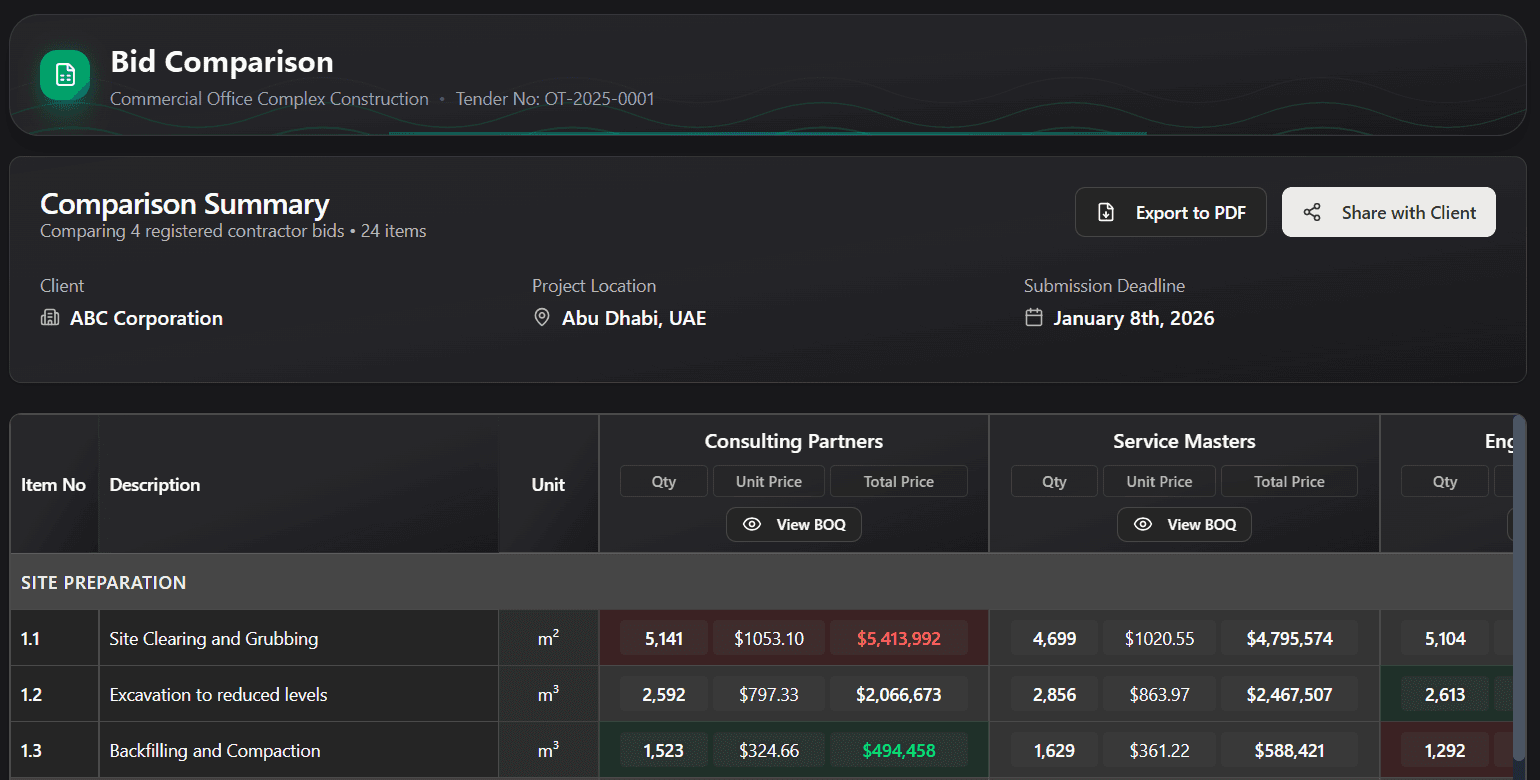
Task: Click the eye icon on Consulting Partners View BOQ
Action: pyautogui.click(x=752, y=524)
